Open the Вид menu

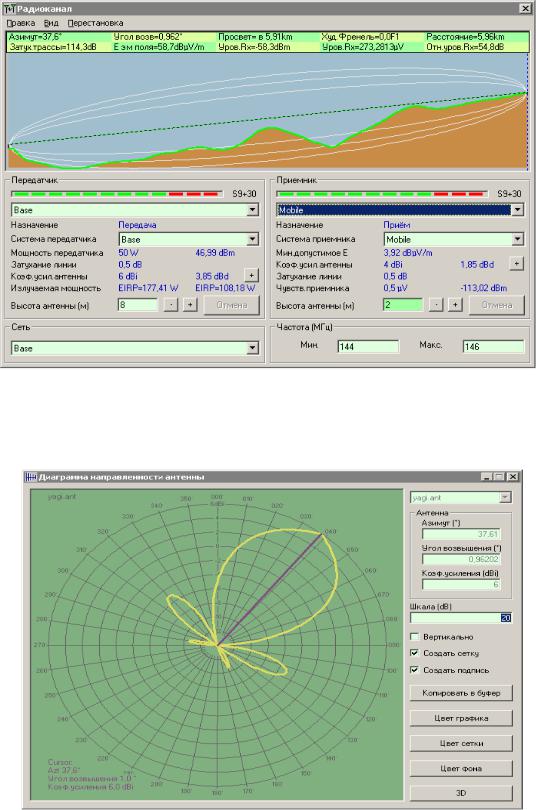click(x=51, y=23)
